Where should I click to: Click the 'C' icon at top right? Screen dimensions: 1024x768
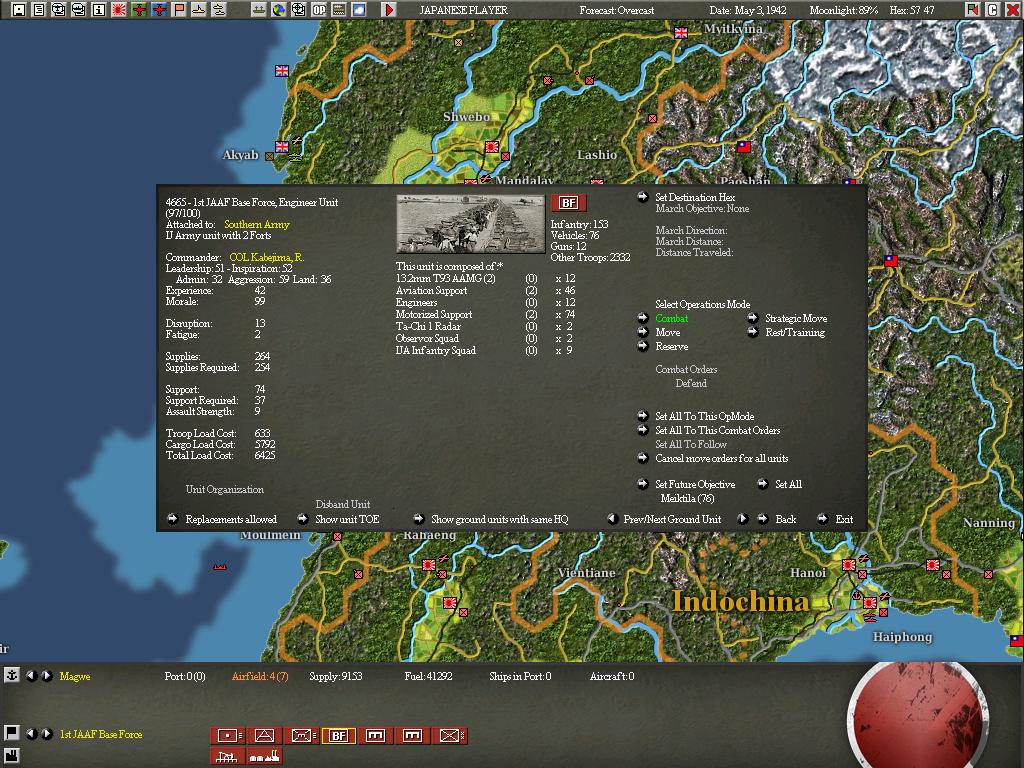click(x=993, y=9)
